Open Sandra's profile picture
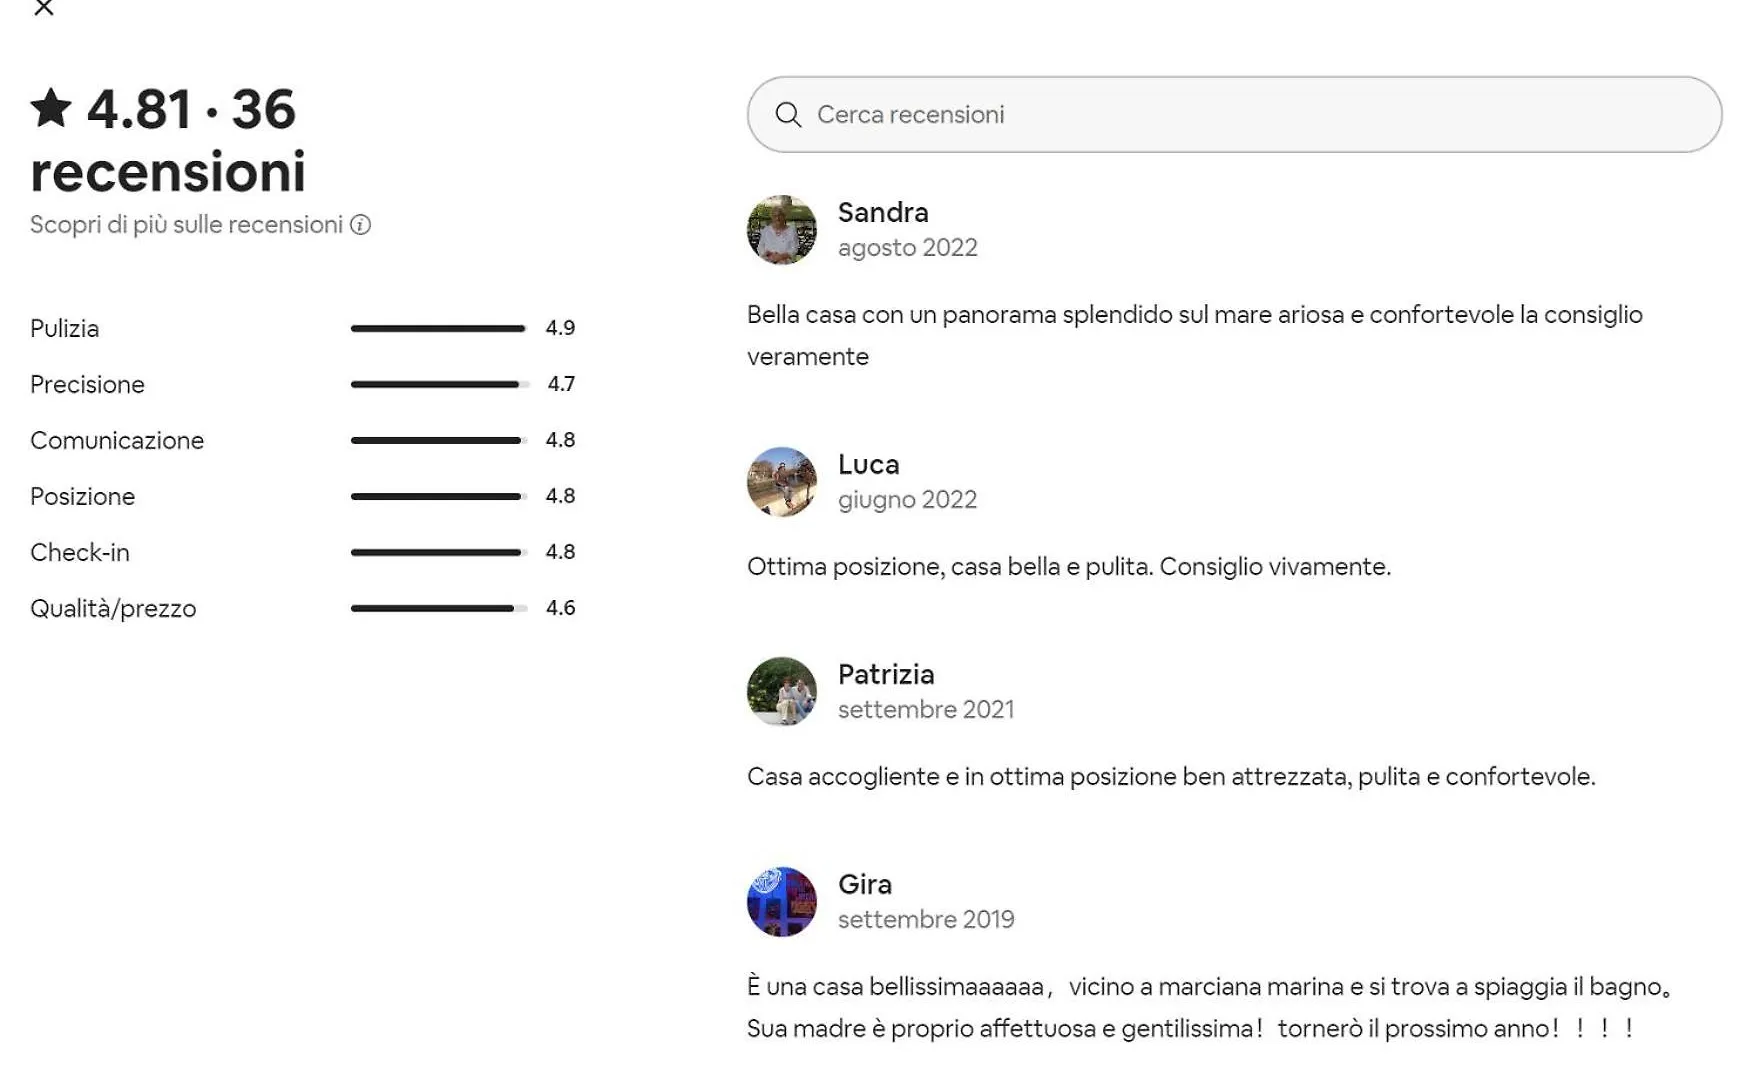Viewport: 1760px width, 1080px height. [x=782, y=230]
